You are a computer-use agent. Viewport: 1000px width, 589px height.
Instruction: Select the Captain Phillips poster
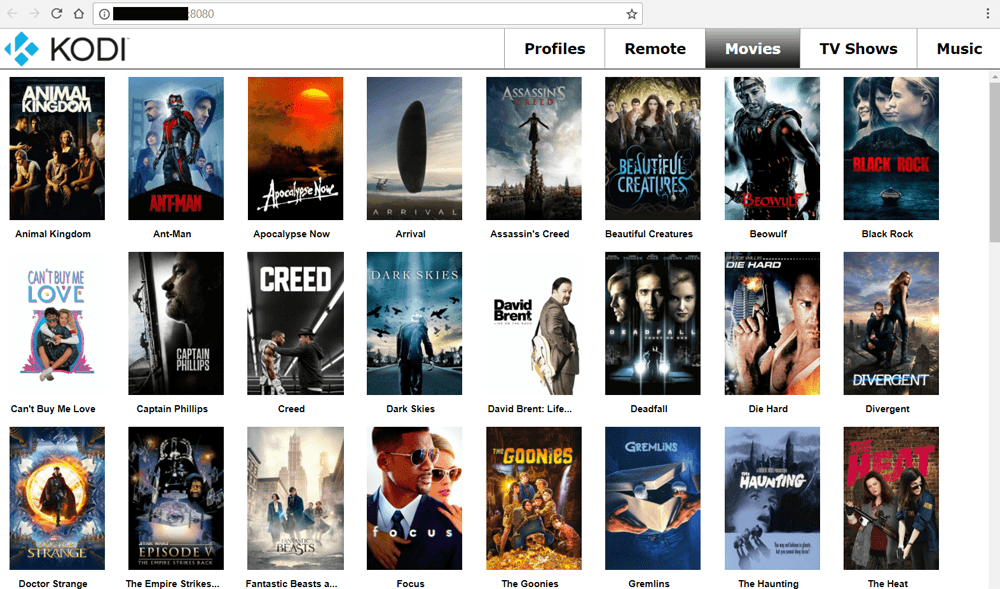click(x=176, y=323)
